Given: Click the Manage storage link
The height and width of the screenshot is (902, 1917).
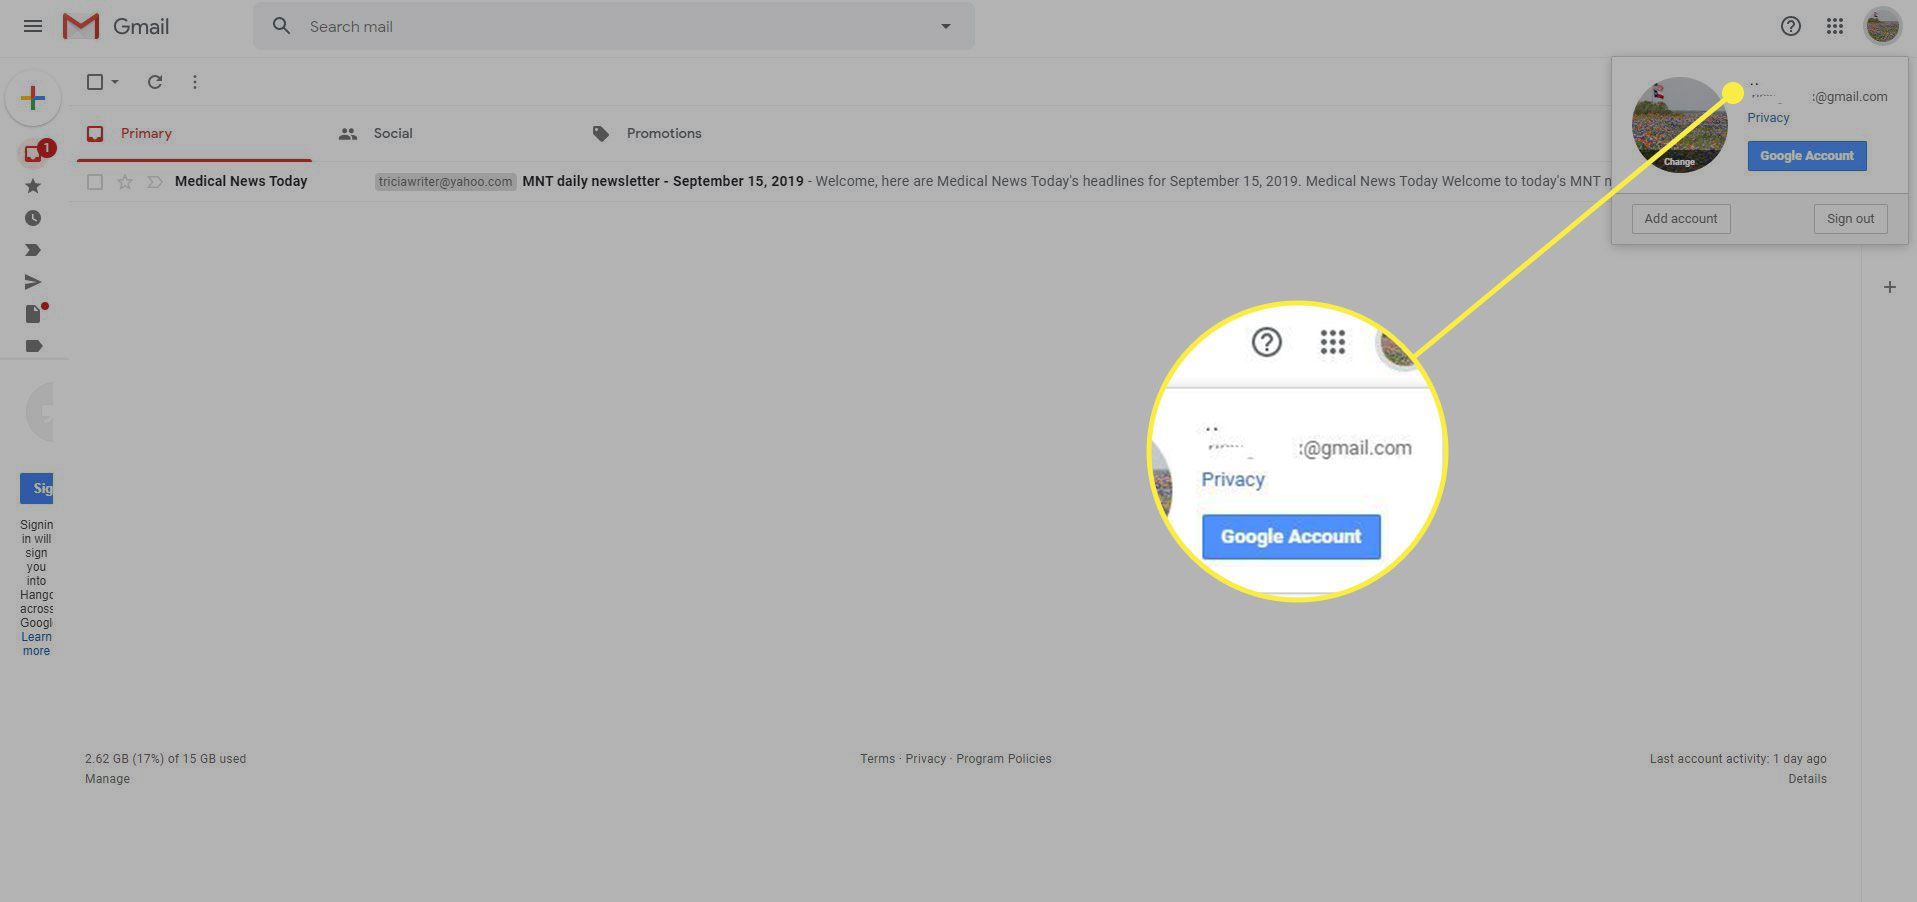Looking at the screenshot, I should pyautogui.click(x=107, y=779).
